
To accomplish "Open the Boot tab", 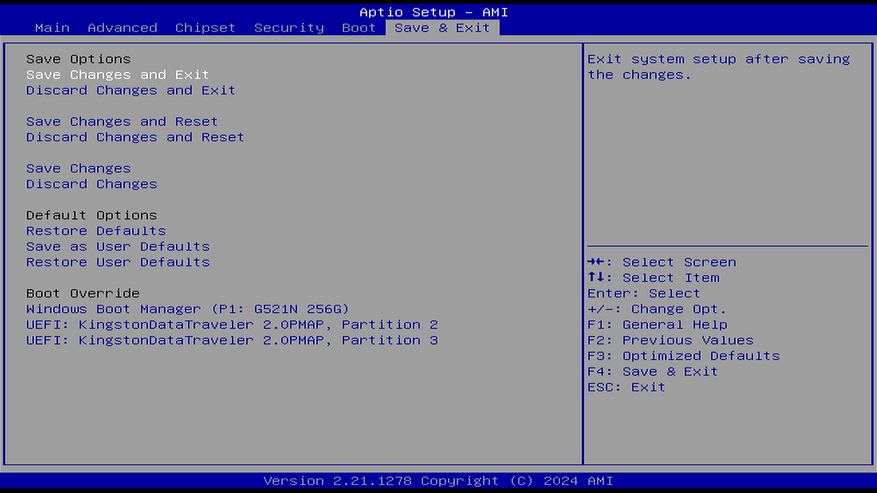I will [359, 27].
